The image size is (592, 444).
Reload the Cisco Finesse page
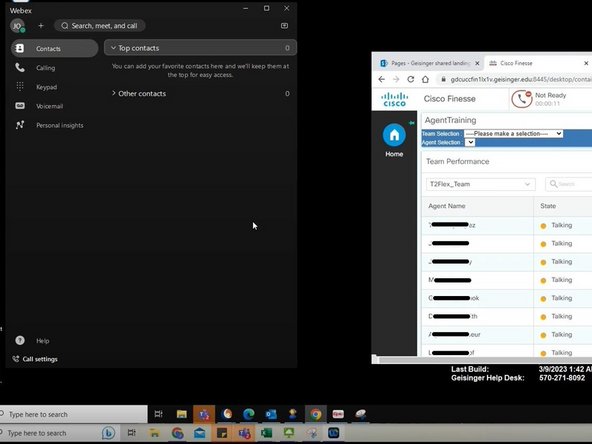(411, 79)
